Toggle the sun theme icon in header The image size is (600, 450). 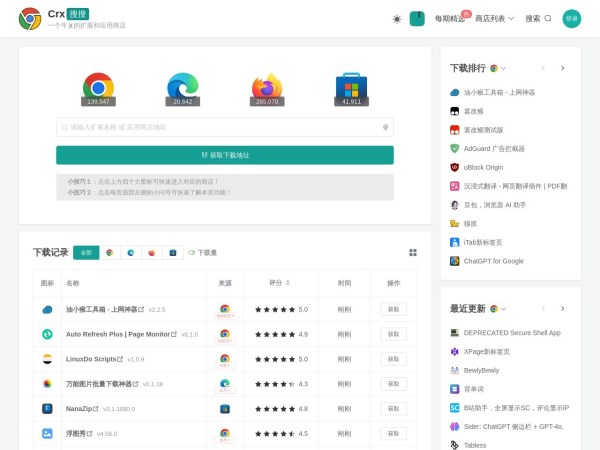pyautogui.click(x=397, y=19)
